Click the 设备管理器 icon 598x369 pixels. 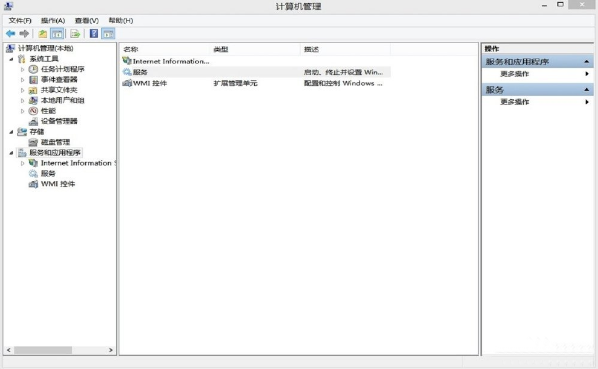[x=34, y=121]
